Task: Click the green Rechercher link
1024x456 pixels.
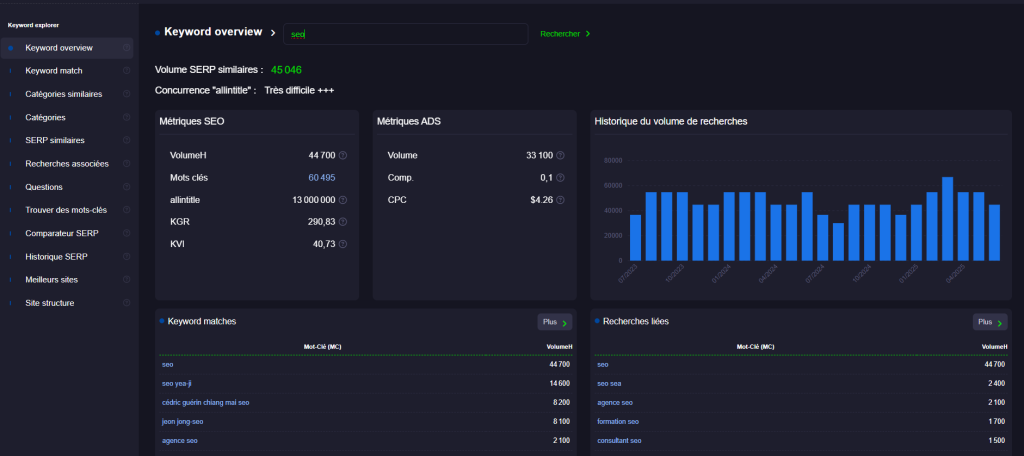Action: coord(565,34)
